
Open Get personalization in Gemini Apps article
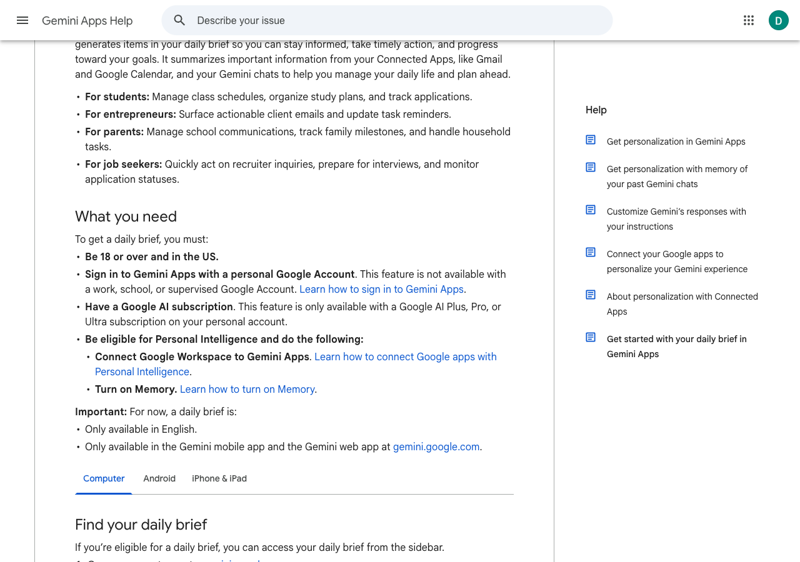676,141
